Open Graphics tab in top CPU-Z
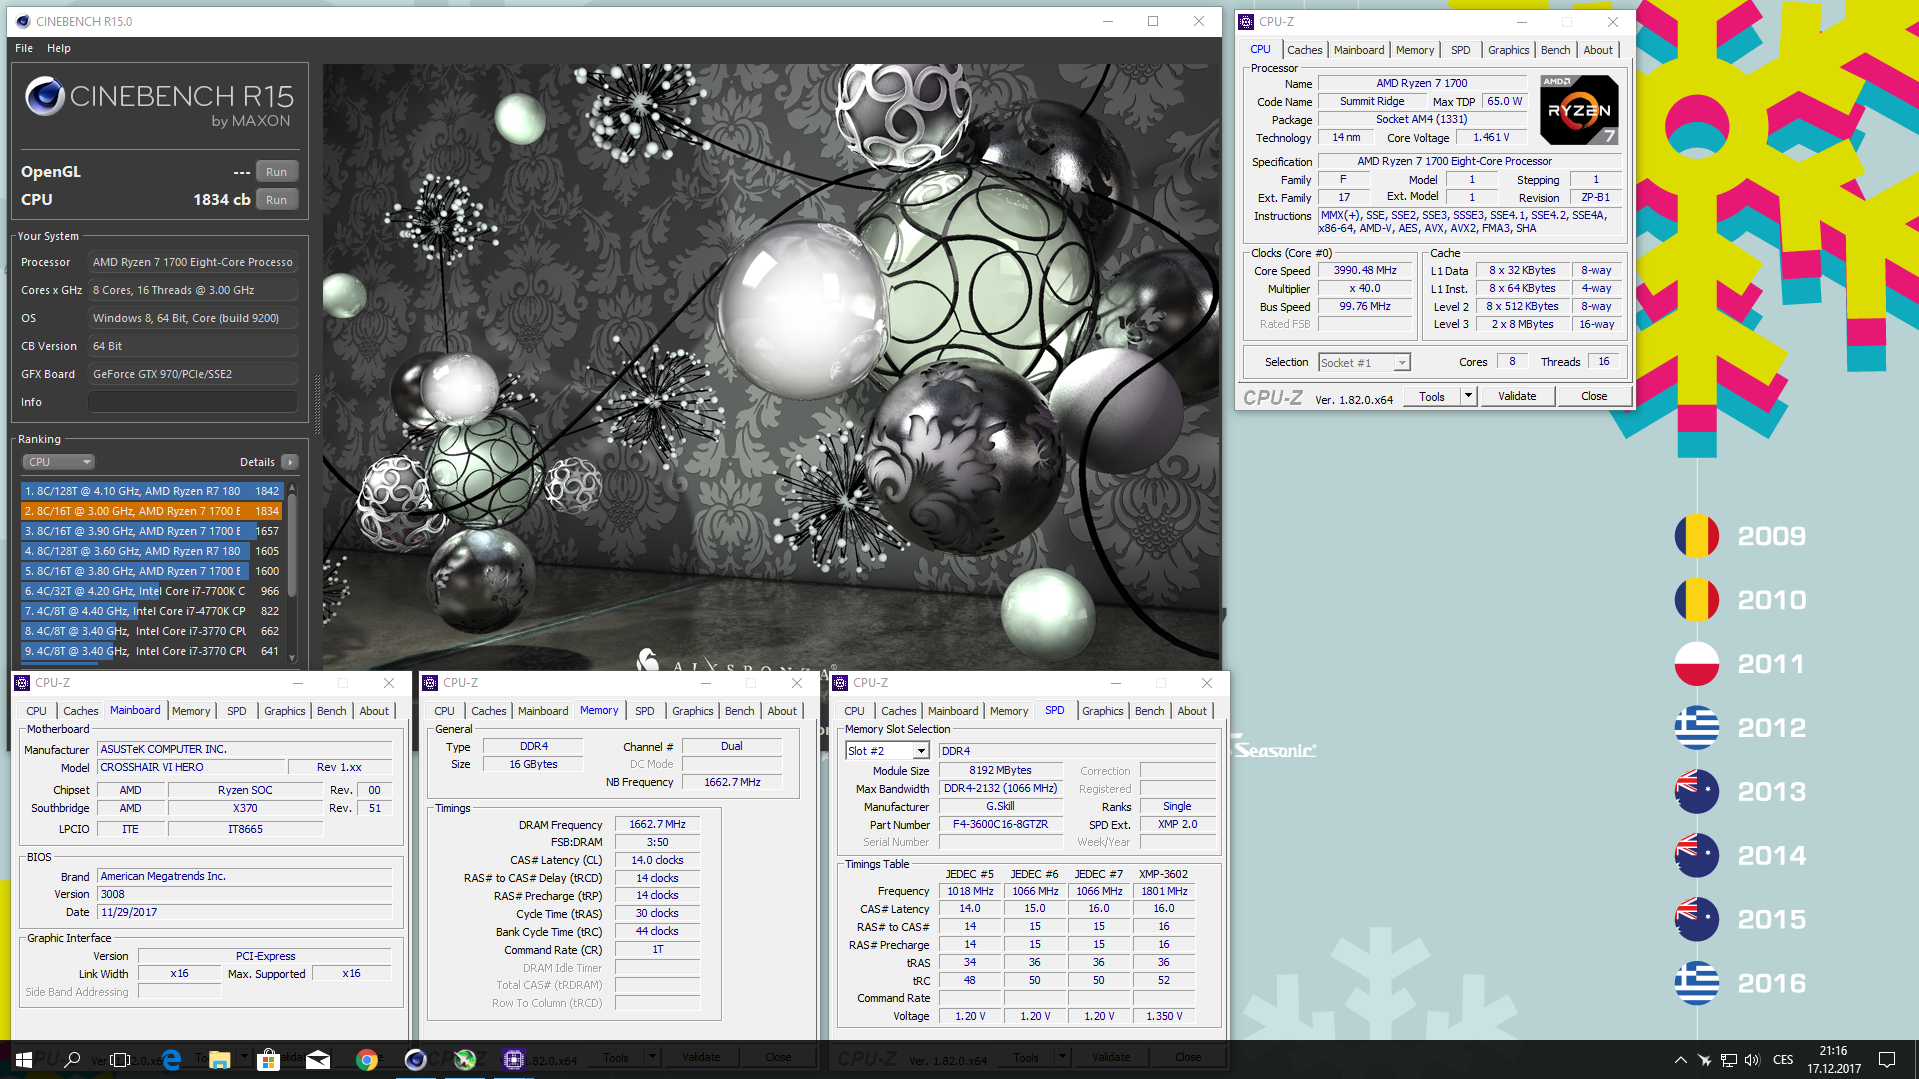This screenshot has height=1079, width=1919. click(x=1508, y=50)
